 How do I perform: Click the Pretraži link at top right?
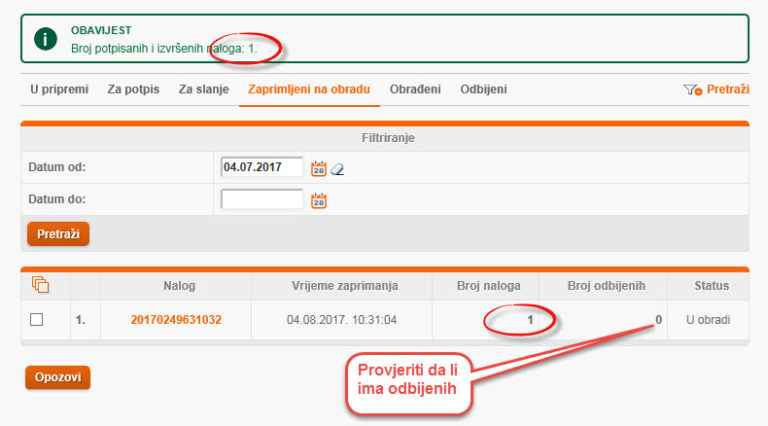pyautogui.click(x=728, y=89)
